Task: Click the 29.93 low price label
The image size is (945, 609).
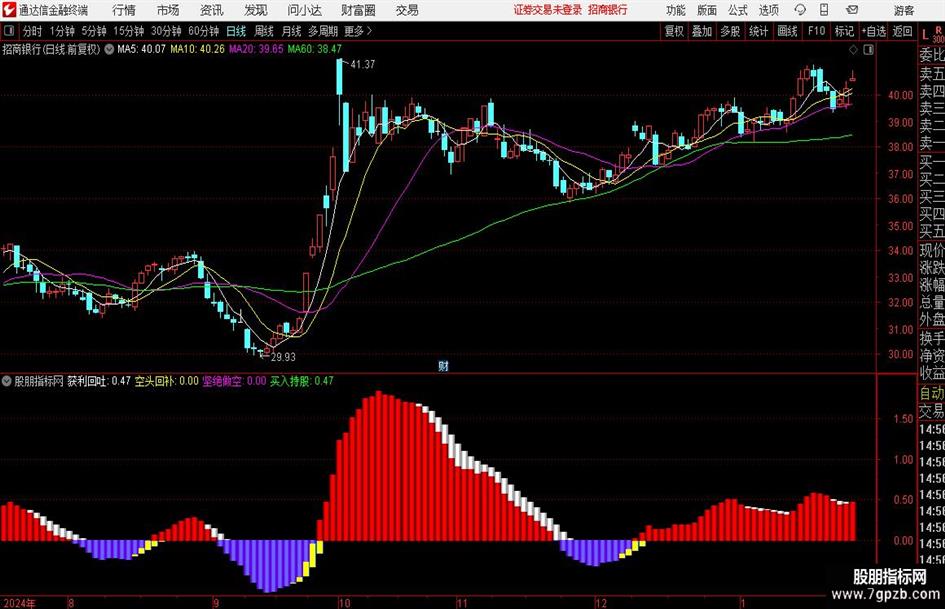Action: [x=283, y=357]
